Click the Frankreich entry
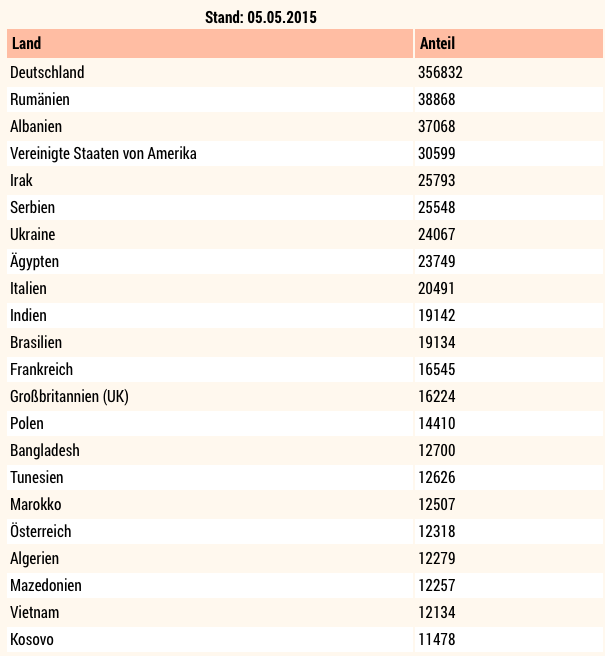Image resolution: width=605 pixels, height=656 pixels. pos(41,369)
